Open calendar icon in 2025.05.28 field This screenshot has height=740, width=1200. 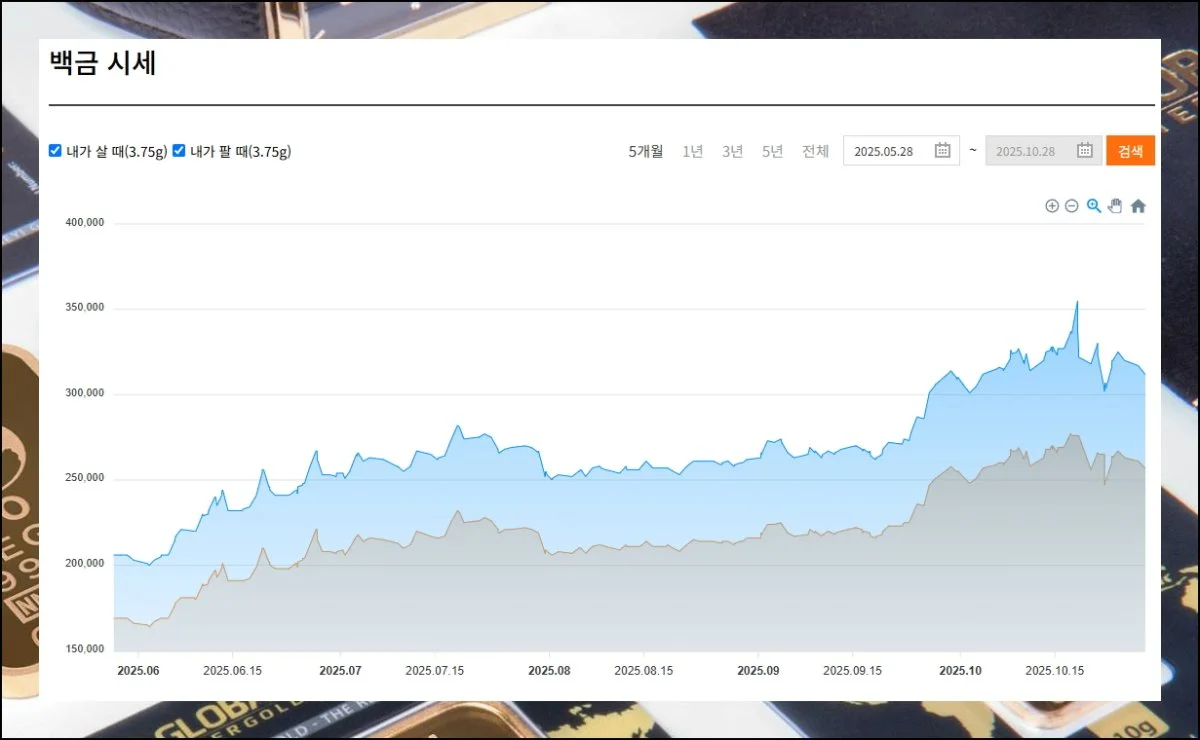[942, 151]
